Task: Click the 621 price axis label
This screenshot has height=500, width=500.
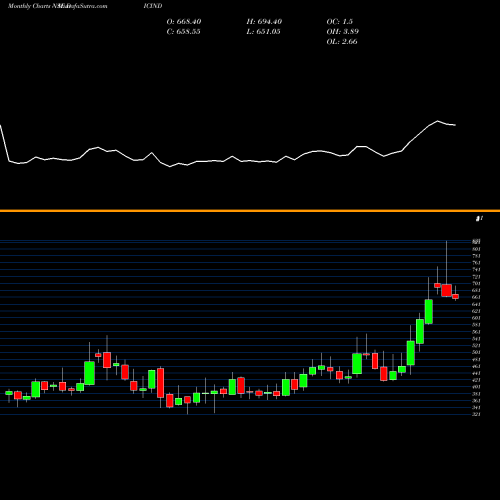Action: point(476,311)
